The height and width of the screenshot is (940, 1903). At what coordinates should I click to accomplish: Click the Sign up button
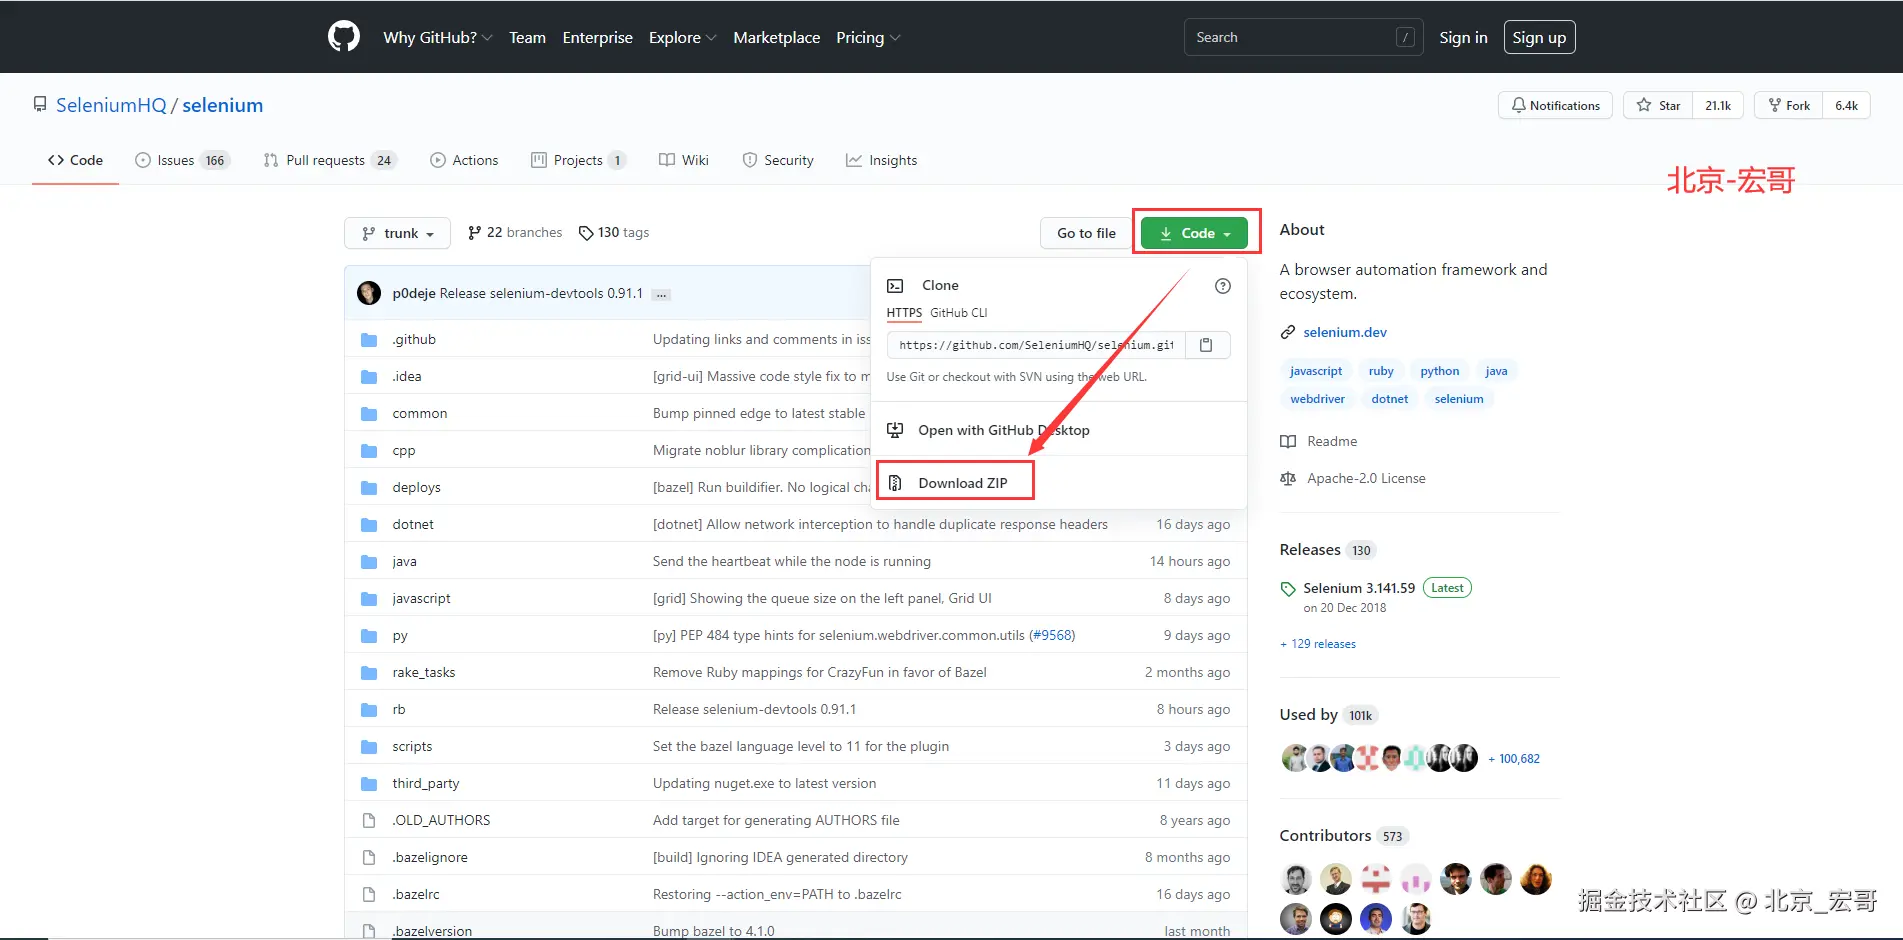(1539, 37)
